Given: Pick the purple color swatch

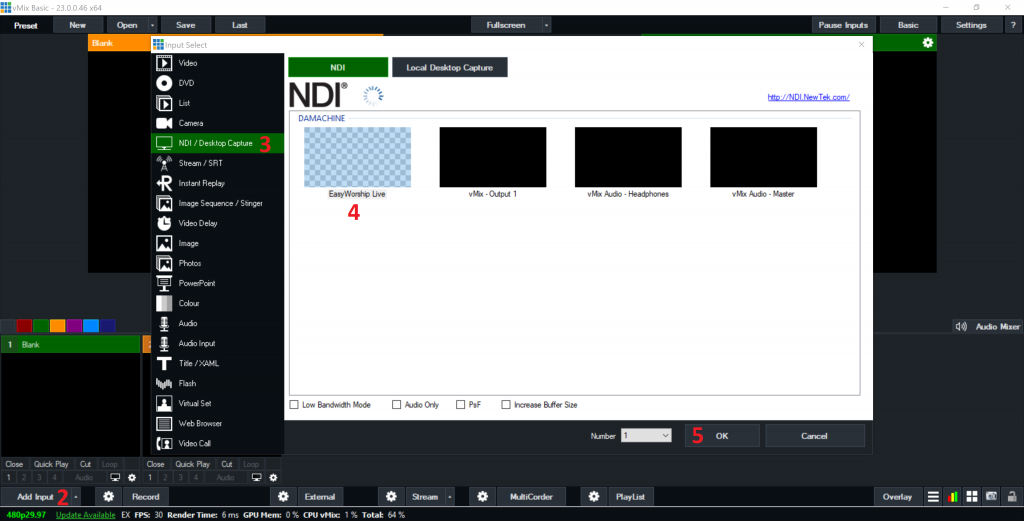Looking at the screenshot, I should (x=74, y=326).
